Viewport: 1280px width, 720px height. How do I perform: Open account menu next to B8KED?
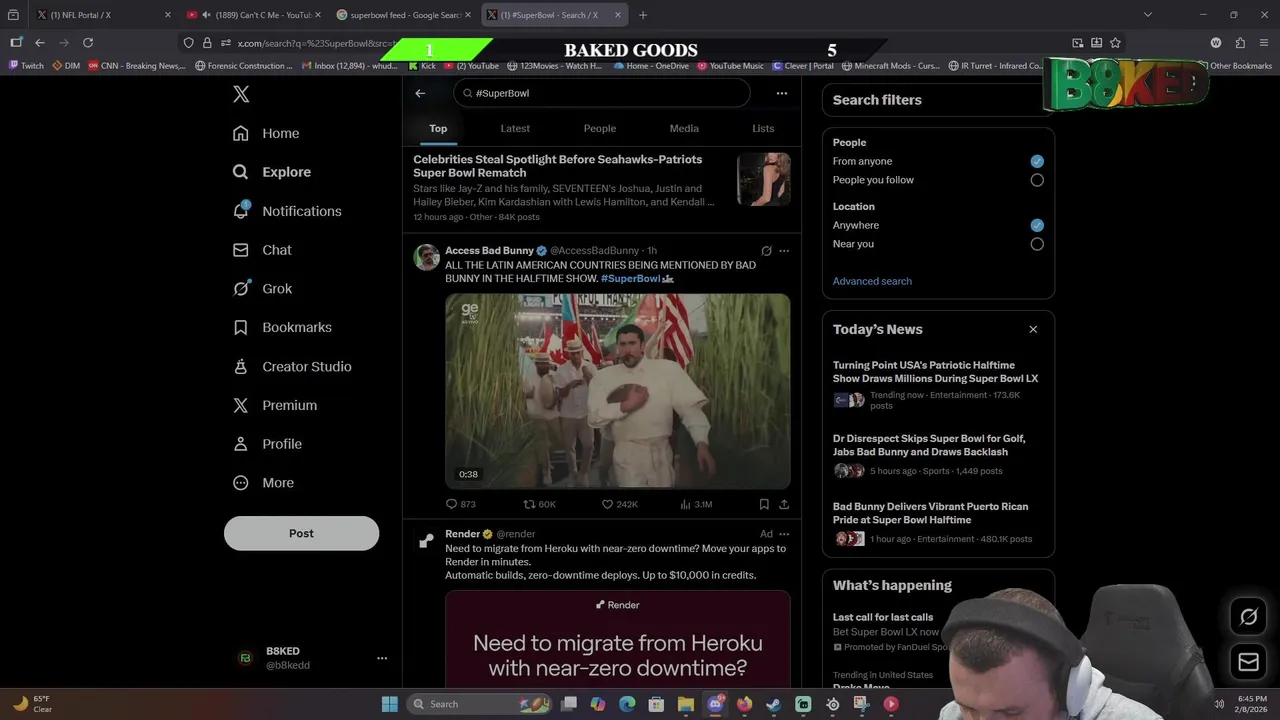[x=382, y=658]
